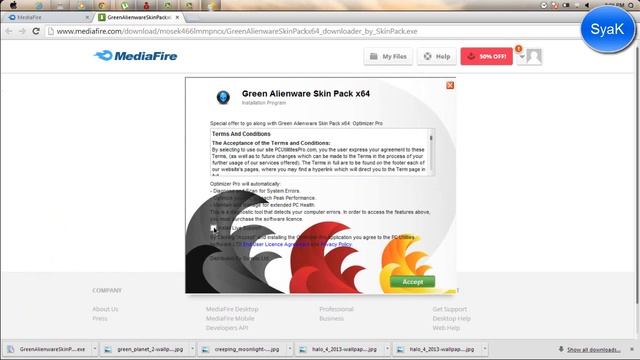Close the Green Alienware Skin Pack installer dialog
The height and width of the screenshot is (360, 640).
450,85
